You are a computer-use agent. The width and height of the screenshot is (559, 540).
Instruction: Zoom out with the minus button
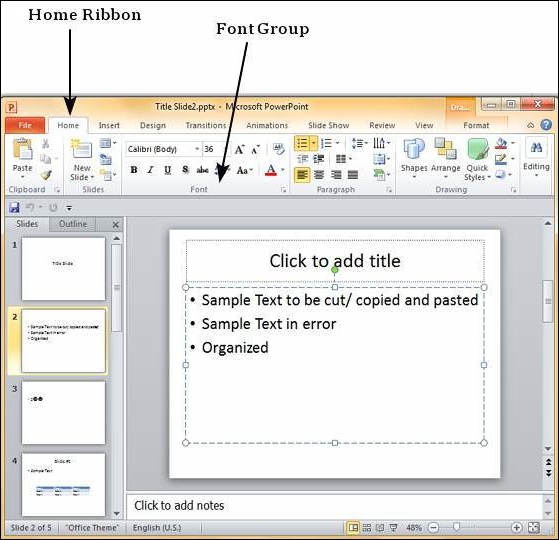pyautogui.click(x=434, y=528)
